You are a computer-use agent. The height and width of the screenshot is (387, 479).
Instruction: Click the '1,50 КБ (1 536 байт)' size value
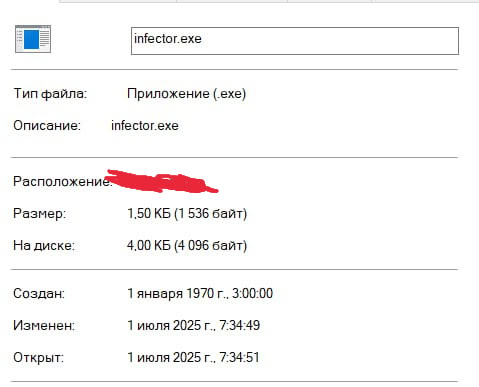[187, 214]
